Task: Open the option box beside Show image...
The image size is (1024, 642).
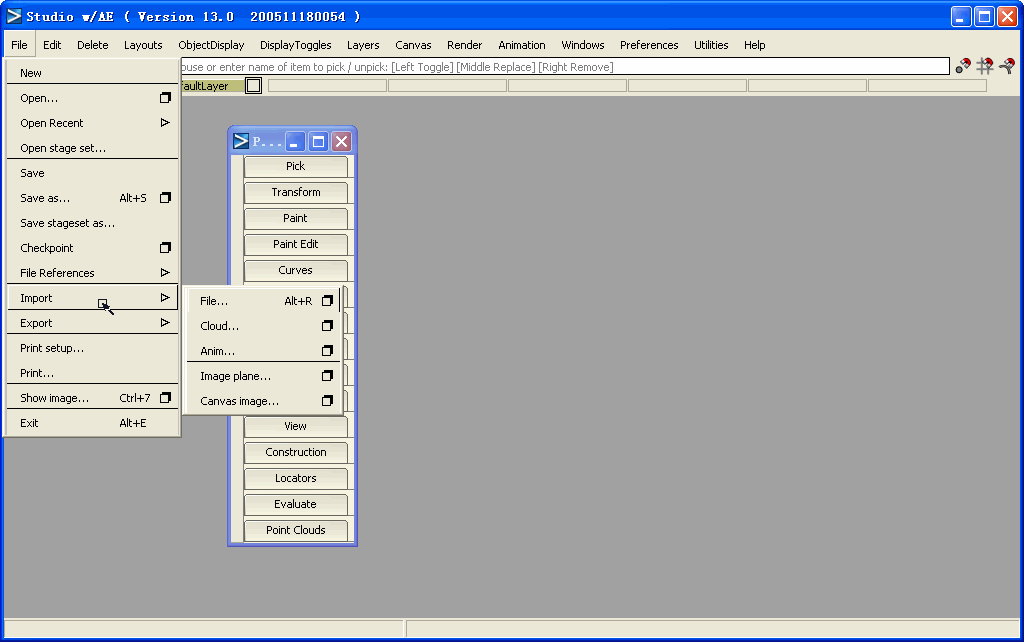Action: 165,398
